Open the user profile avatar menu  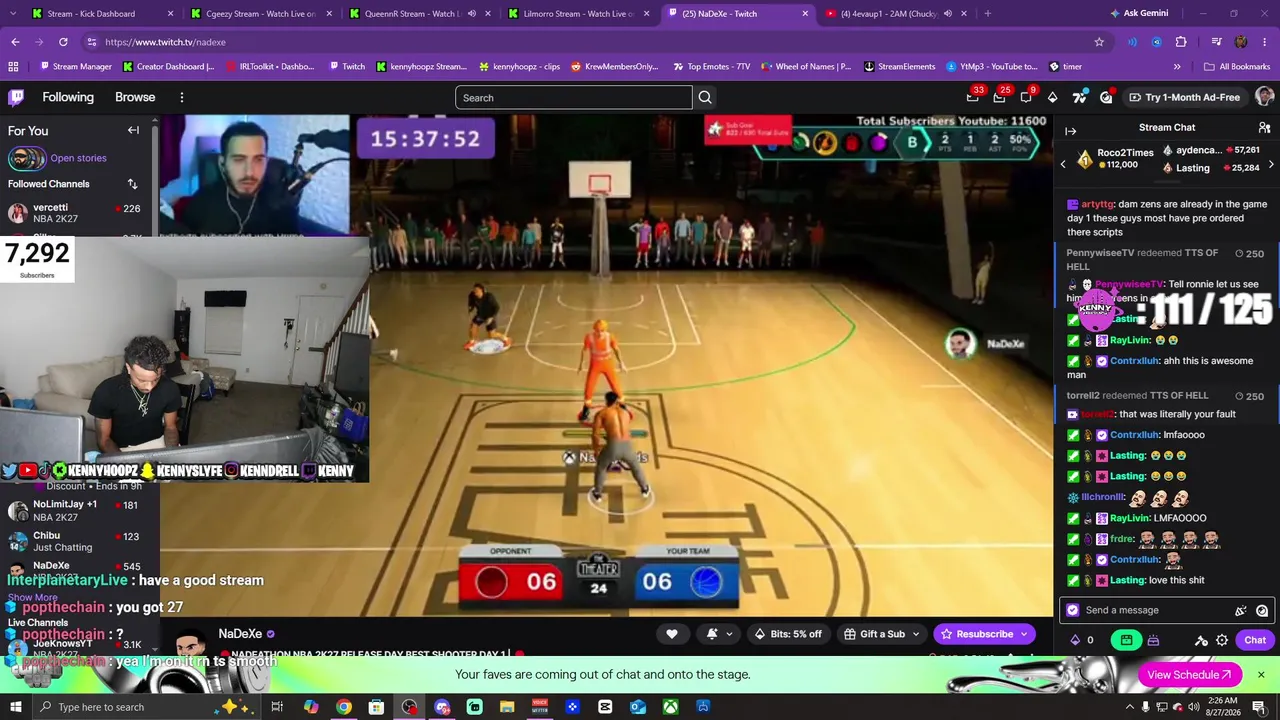pyautogui.click(x=1264, y=97)
